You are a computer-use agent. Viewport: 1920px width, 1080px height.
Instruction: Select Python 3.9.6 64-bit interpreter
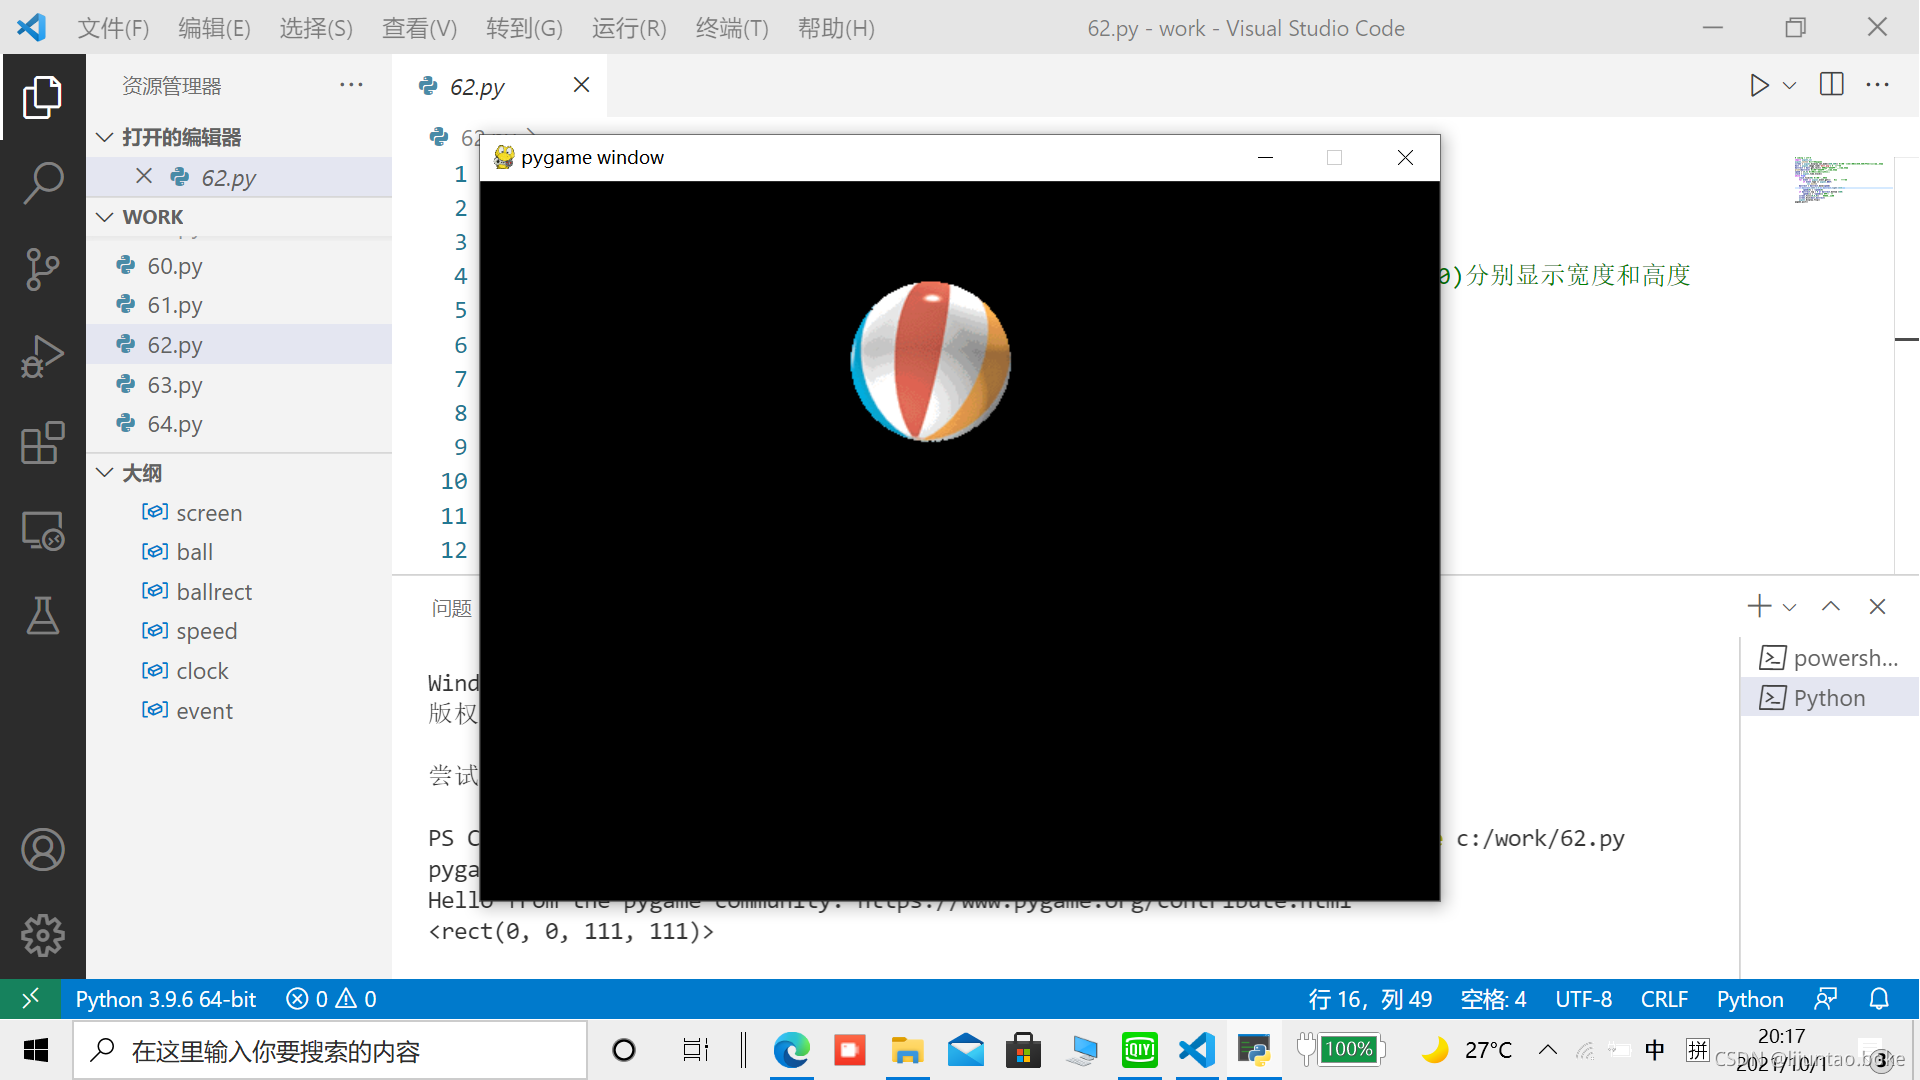(x=166, y=999)
